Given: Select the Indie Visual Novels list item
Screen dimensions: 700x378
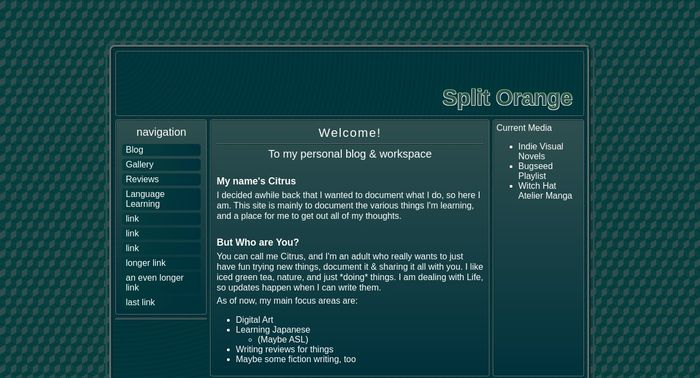Looking at the screenshot, I should pos(540,151).
